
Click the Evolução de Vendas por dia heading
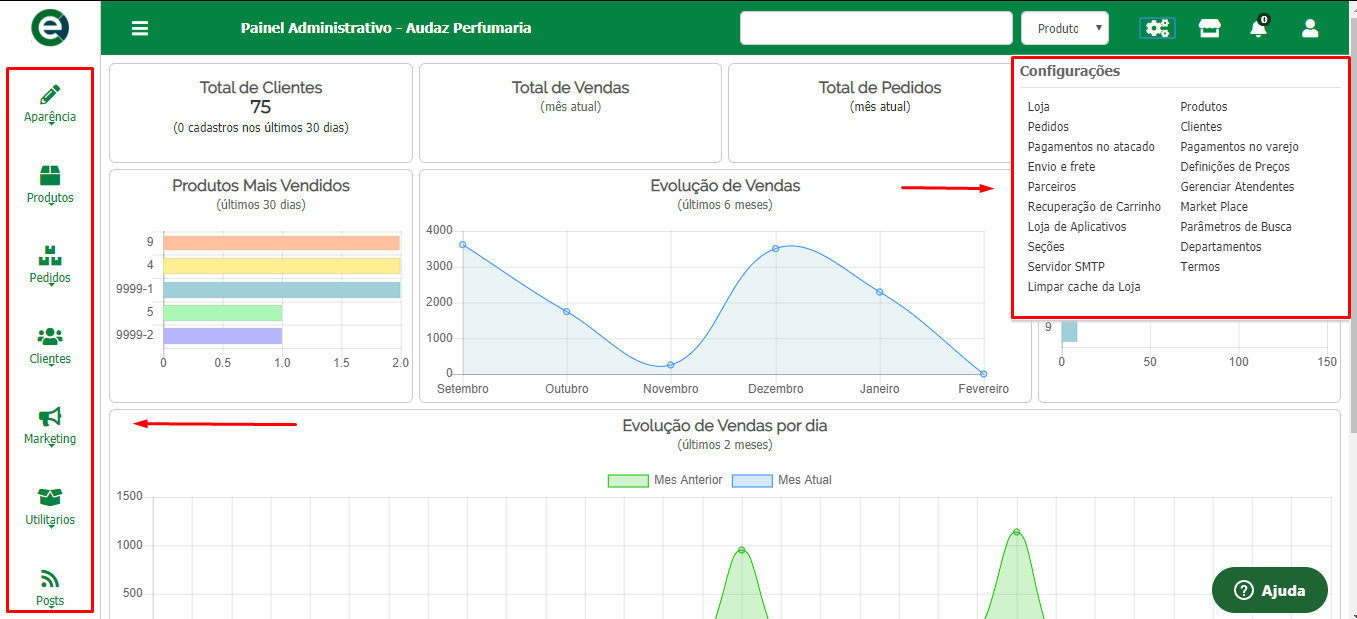(725, 426)
